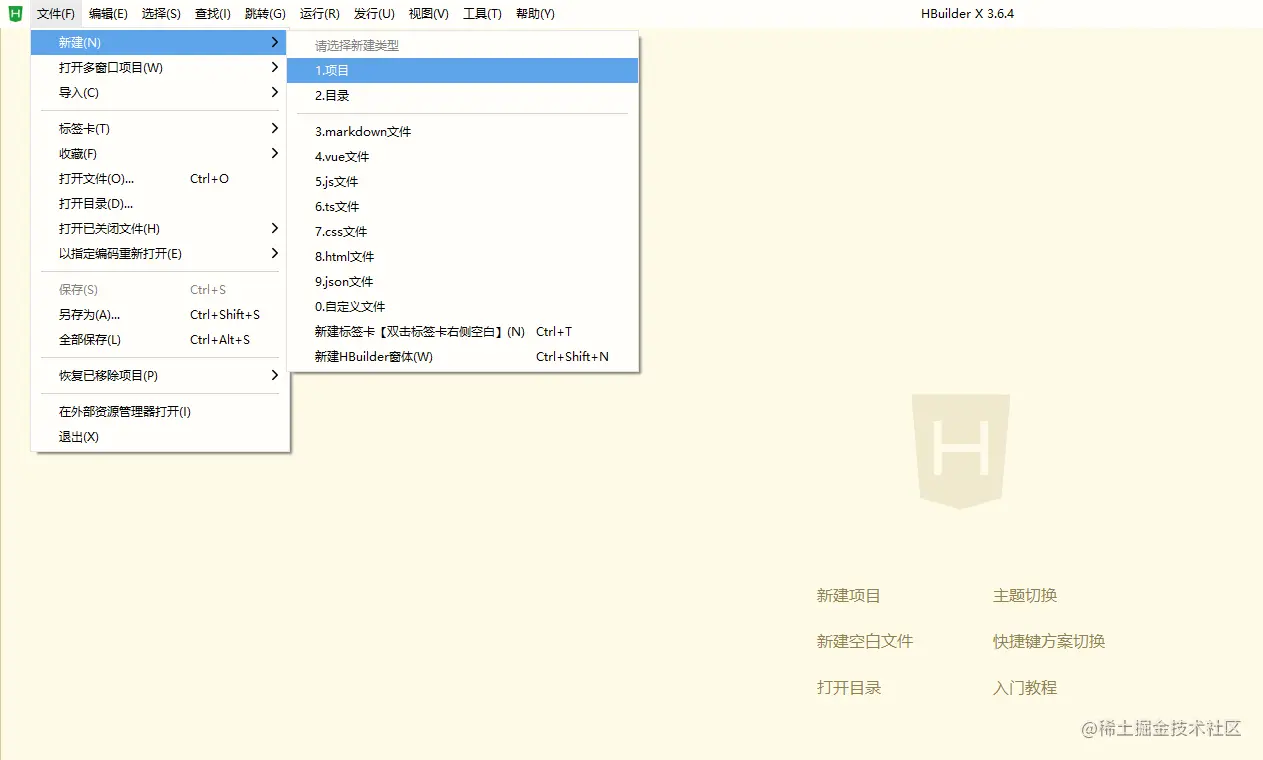1263x760 pixels.
Task: Open the 运行(R) menu
Action: [320, 14]
